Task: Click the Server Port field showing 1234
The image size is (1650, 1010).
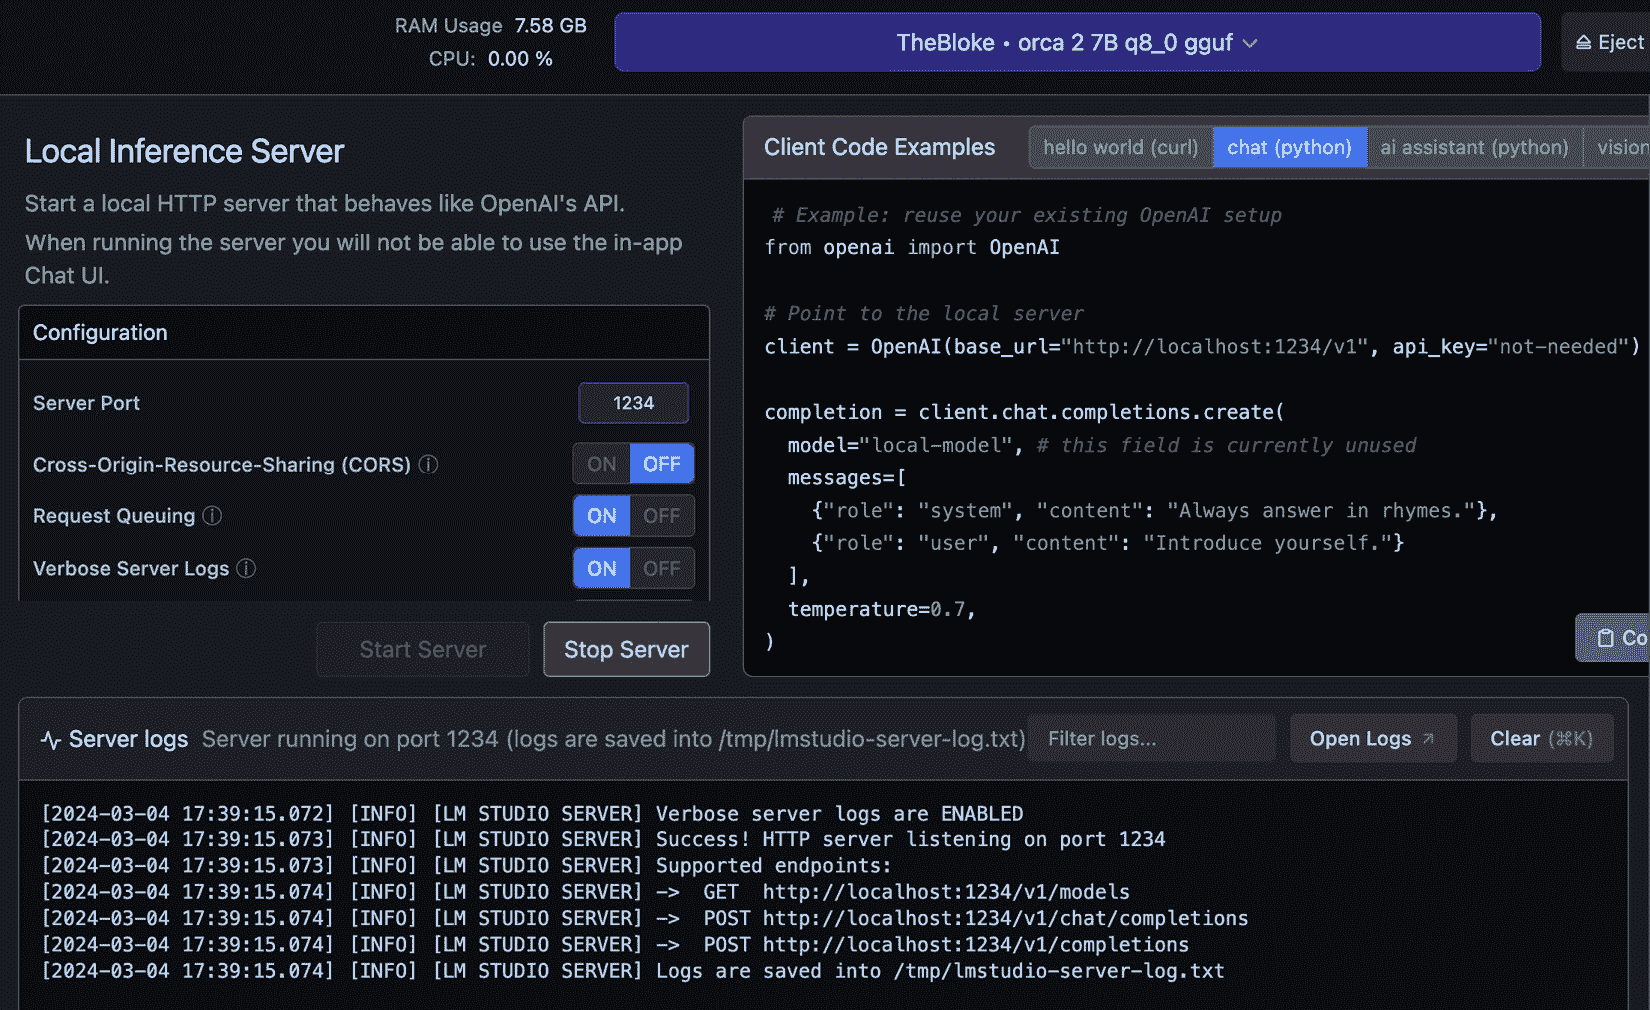Action: 633,403
